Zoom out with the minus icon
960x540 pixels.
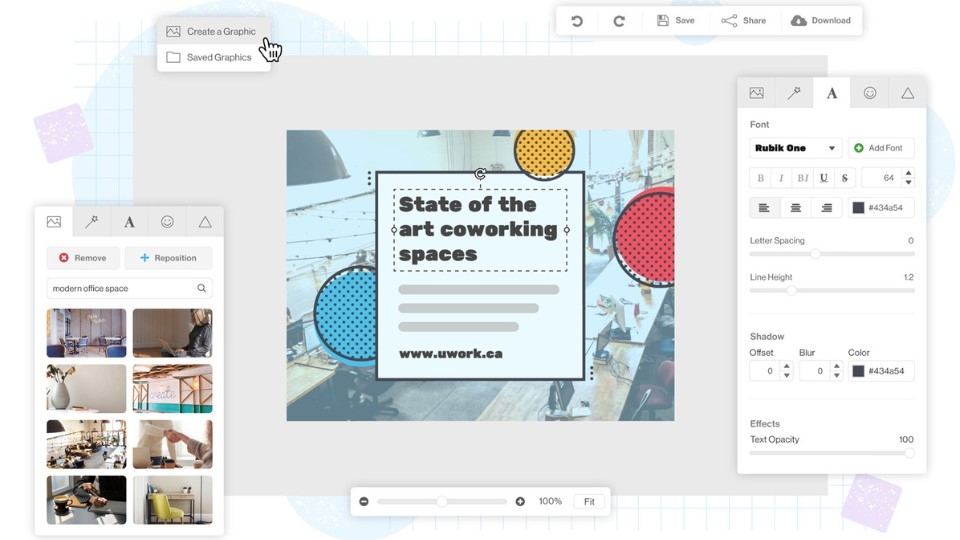(x=364, y=501)
